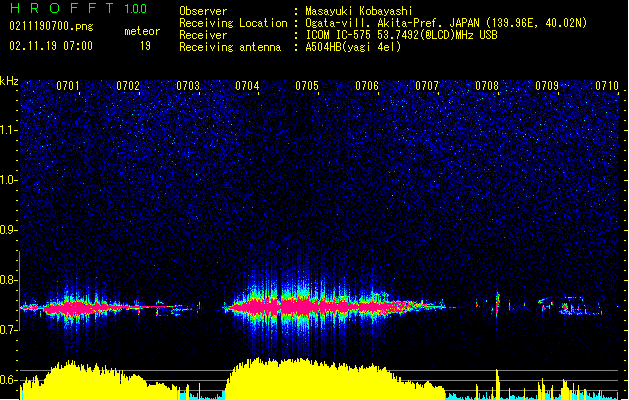Click the 0.8 kHz axis label
The height and width of the screenshot is (400, 629).
click(8, 280)
